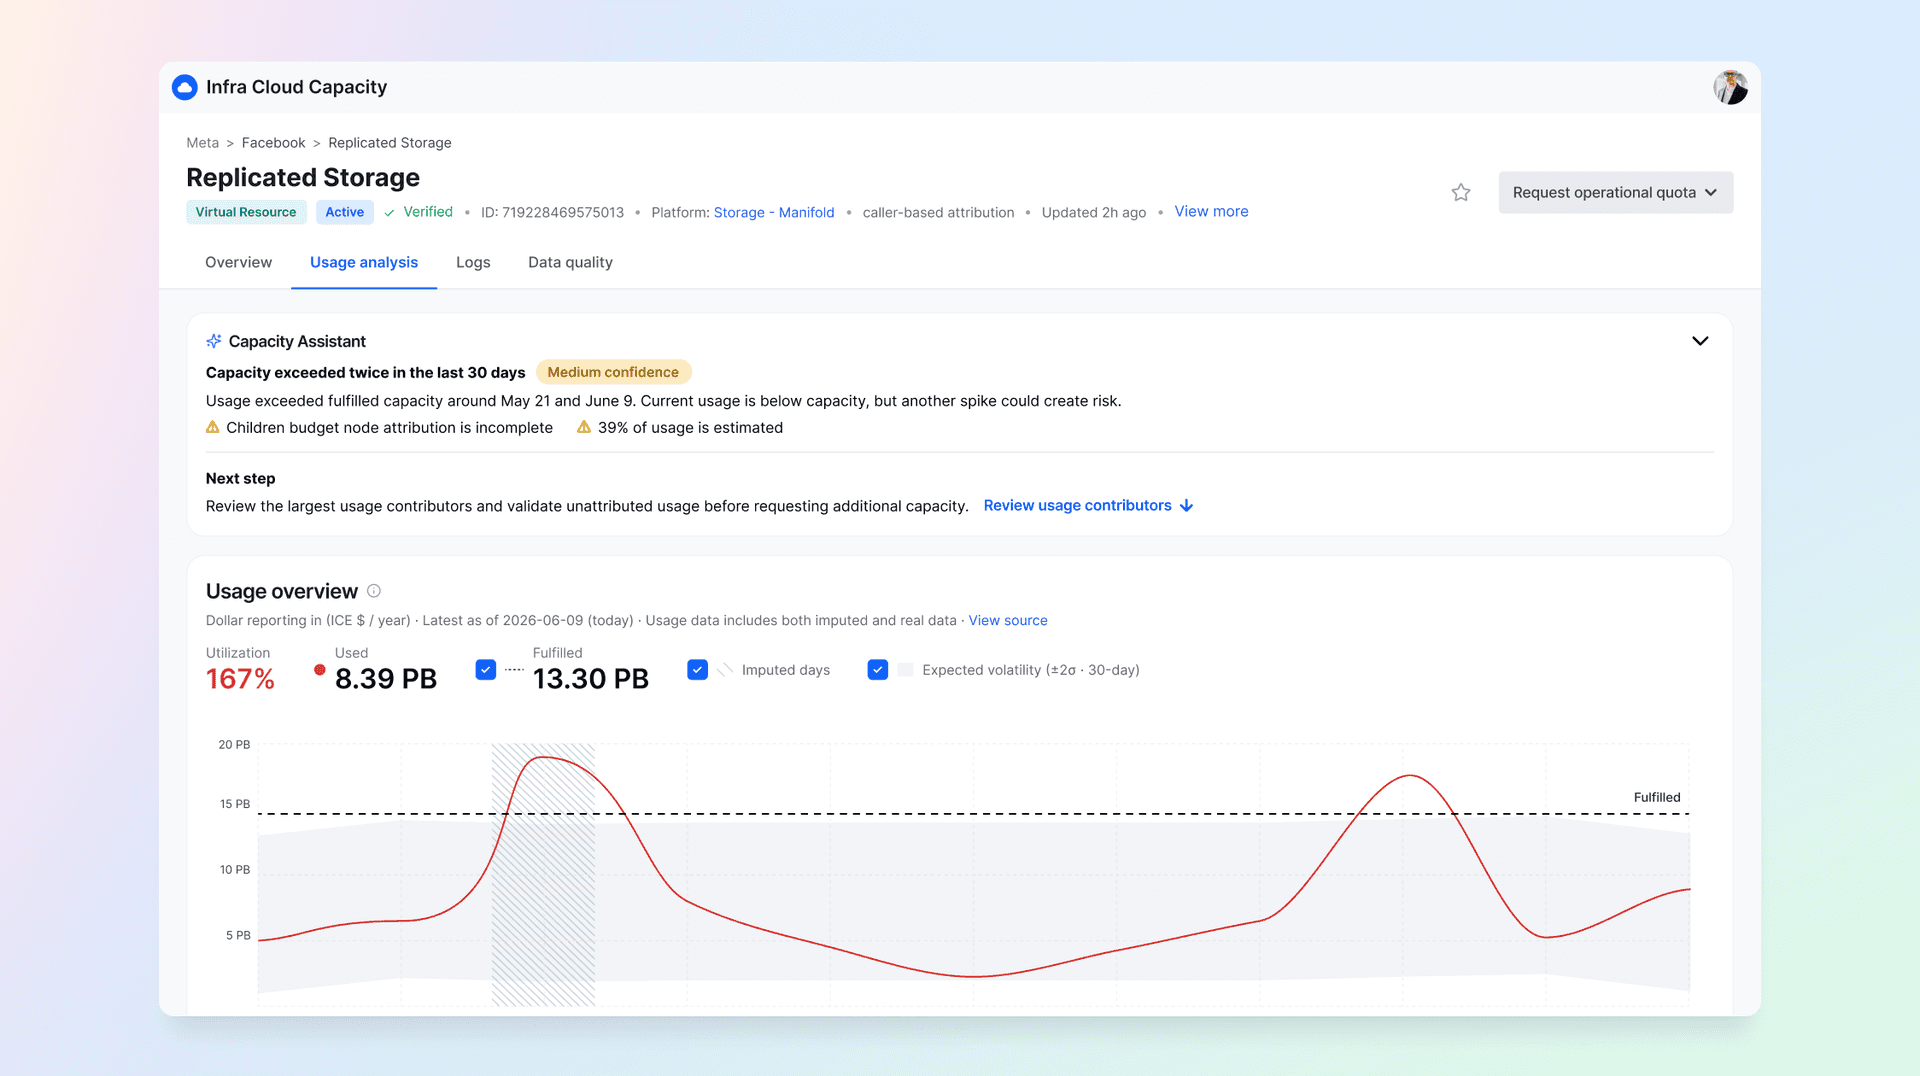This screenshot has width=1920, height=1076.
Task: Click the Imputed days hatched legend swatch
Action: click(x=725, y=670)
